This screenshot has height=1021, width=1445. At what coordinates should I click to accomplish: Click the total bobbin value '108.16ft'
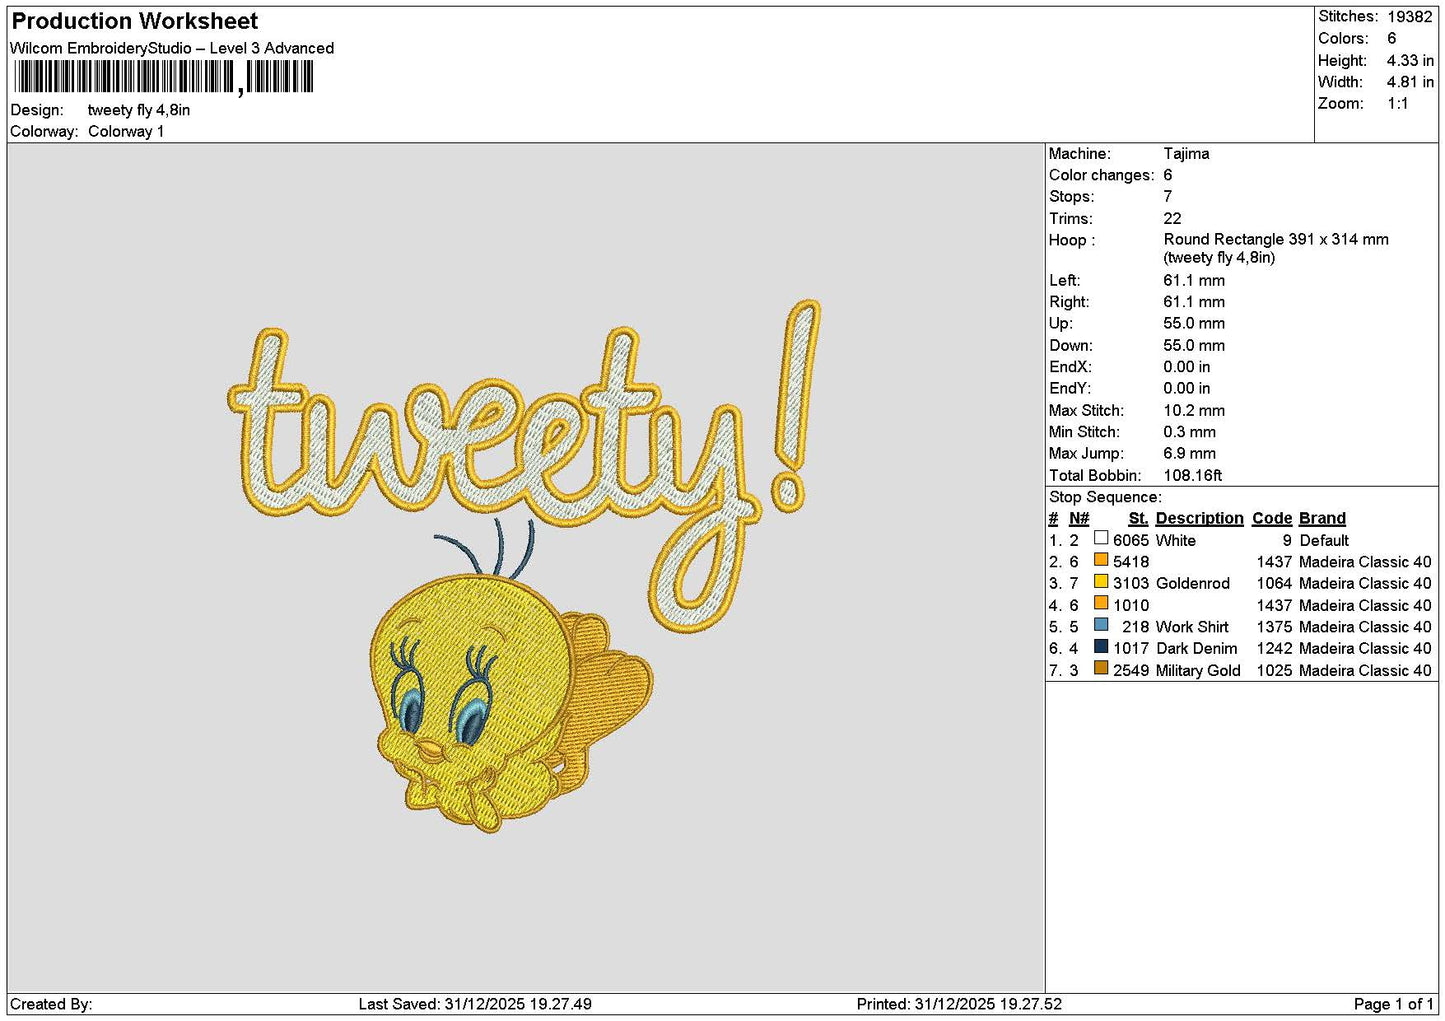1193,475
